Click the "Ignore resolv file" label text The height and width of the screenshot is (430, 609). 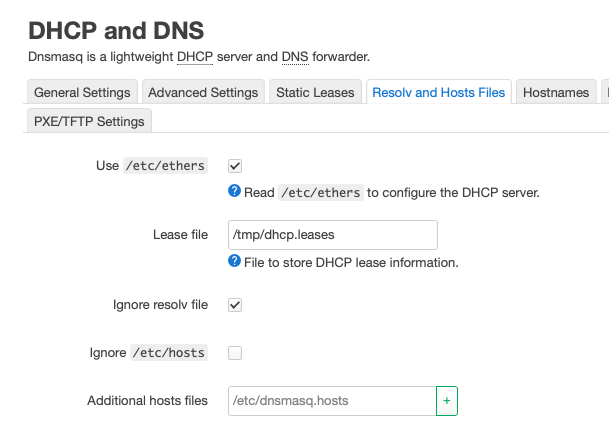coord(160,305)
